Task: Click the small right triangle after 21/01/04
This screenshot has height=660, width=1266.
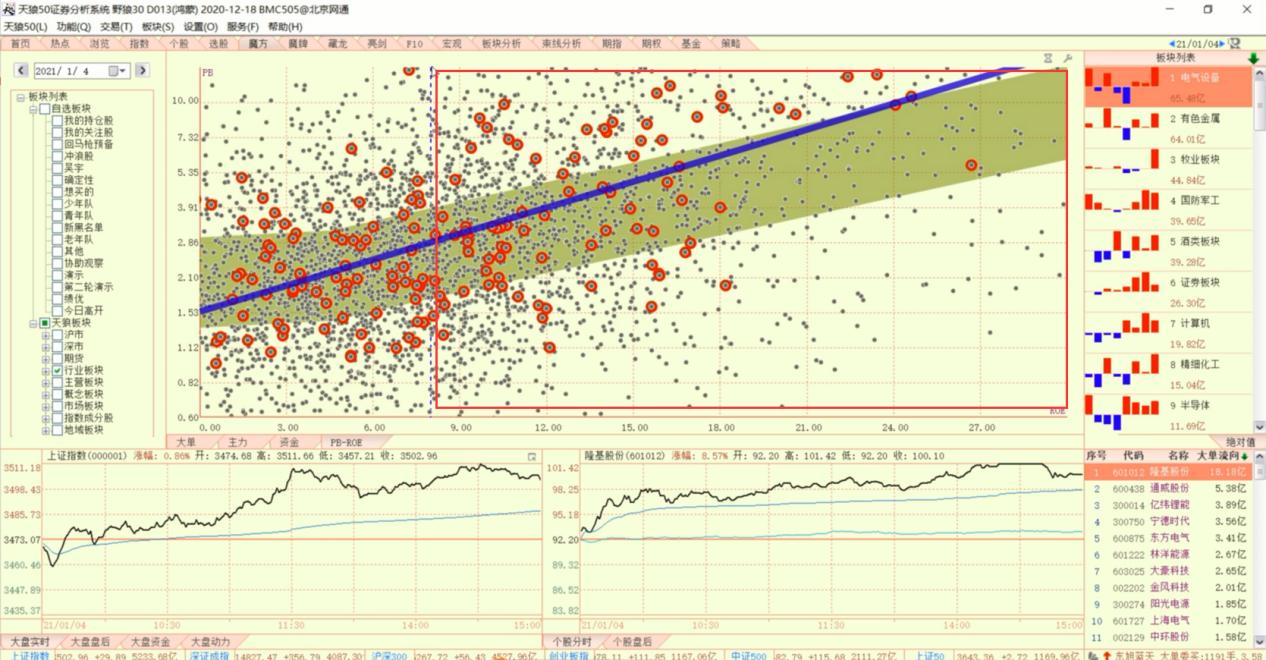Action: pos(1224,44)
